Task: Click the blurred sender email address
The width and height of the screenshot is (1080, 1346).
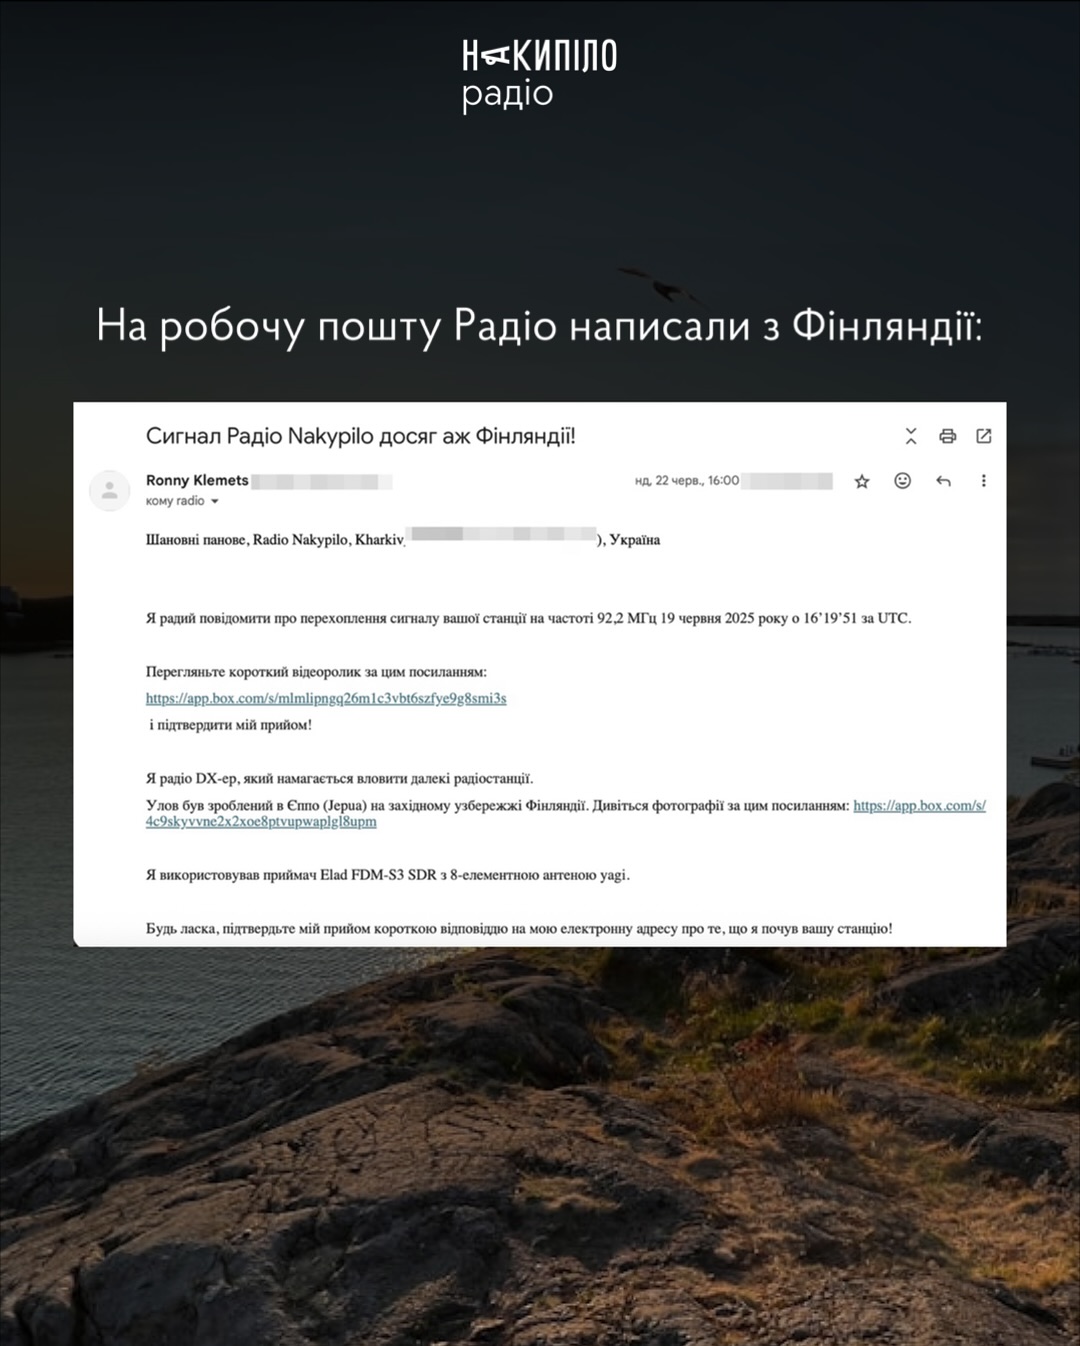Action: [320, 482]
